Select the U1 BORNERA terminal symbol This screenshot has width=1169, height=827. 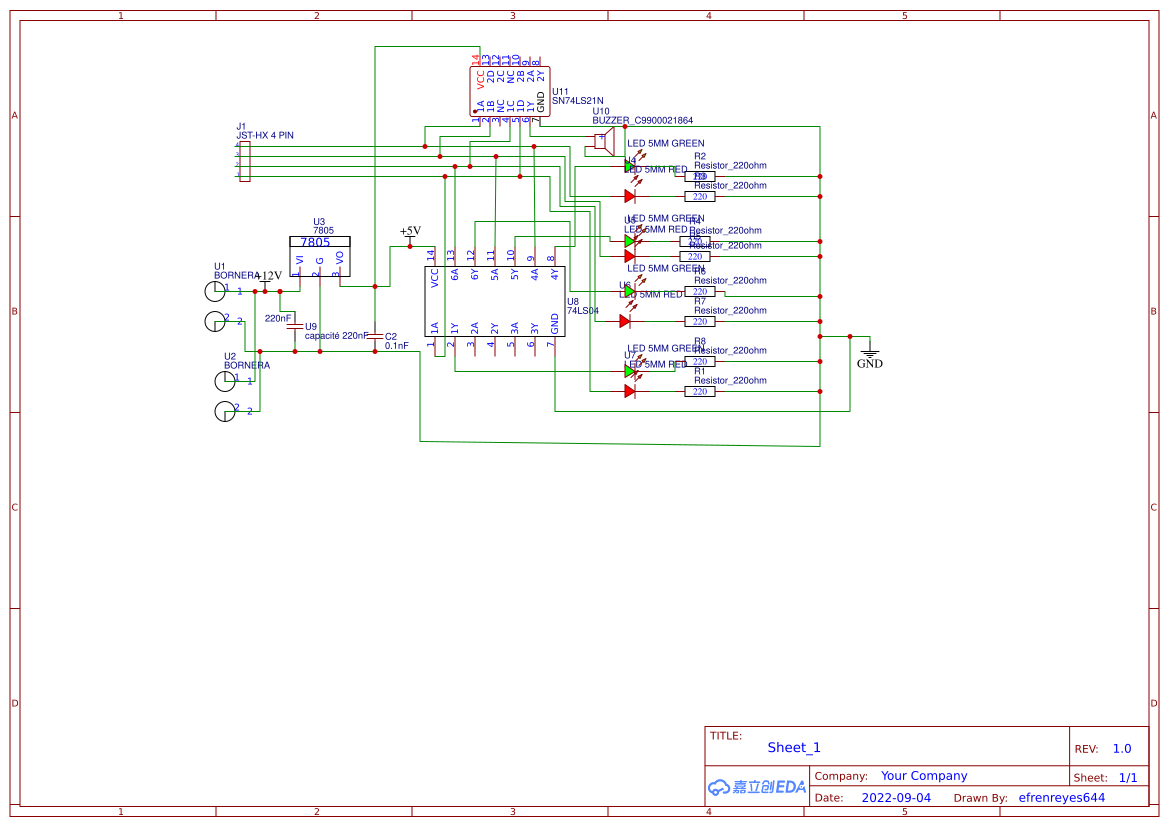[216, 290]
